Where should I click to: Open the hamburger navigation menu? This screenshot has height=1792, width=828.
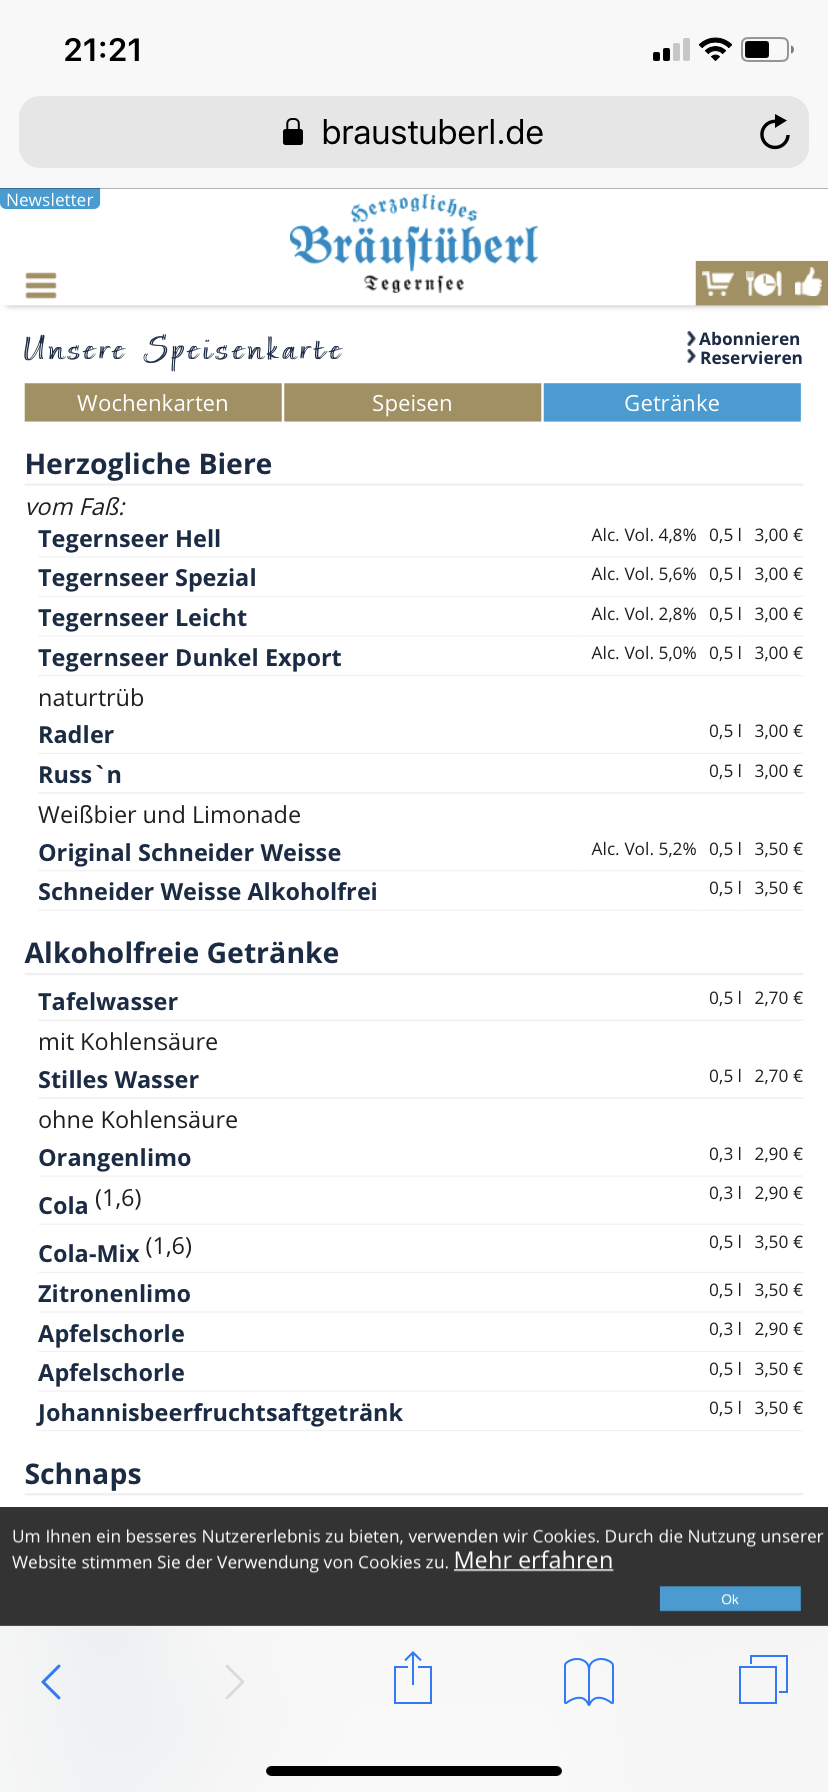[x=41, y=285]
